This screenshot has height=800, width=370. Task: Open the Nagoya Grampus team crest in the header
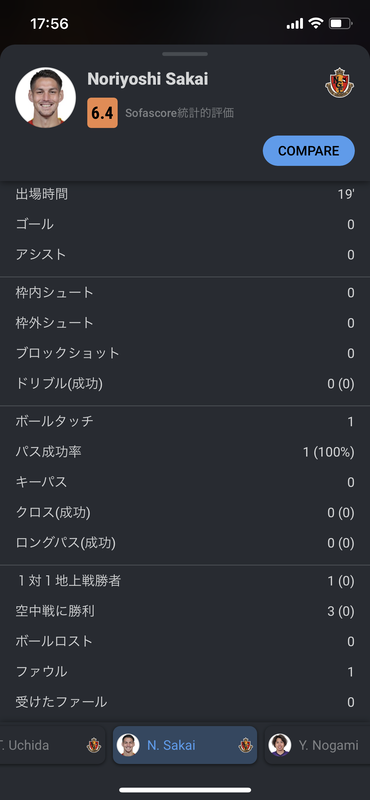339,83
